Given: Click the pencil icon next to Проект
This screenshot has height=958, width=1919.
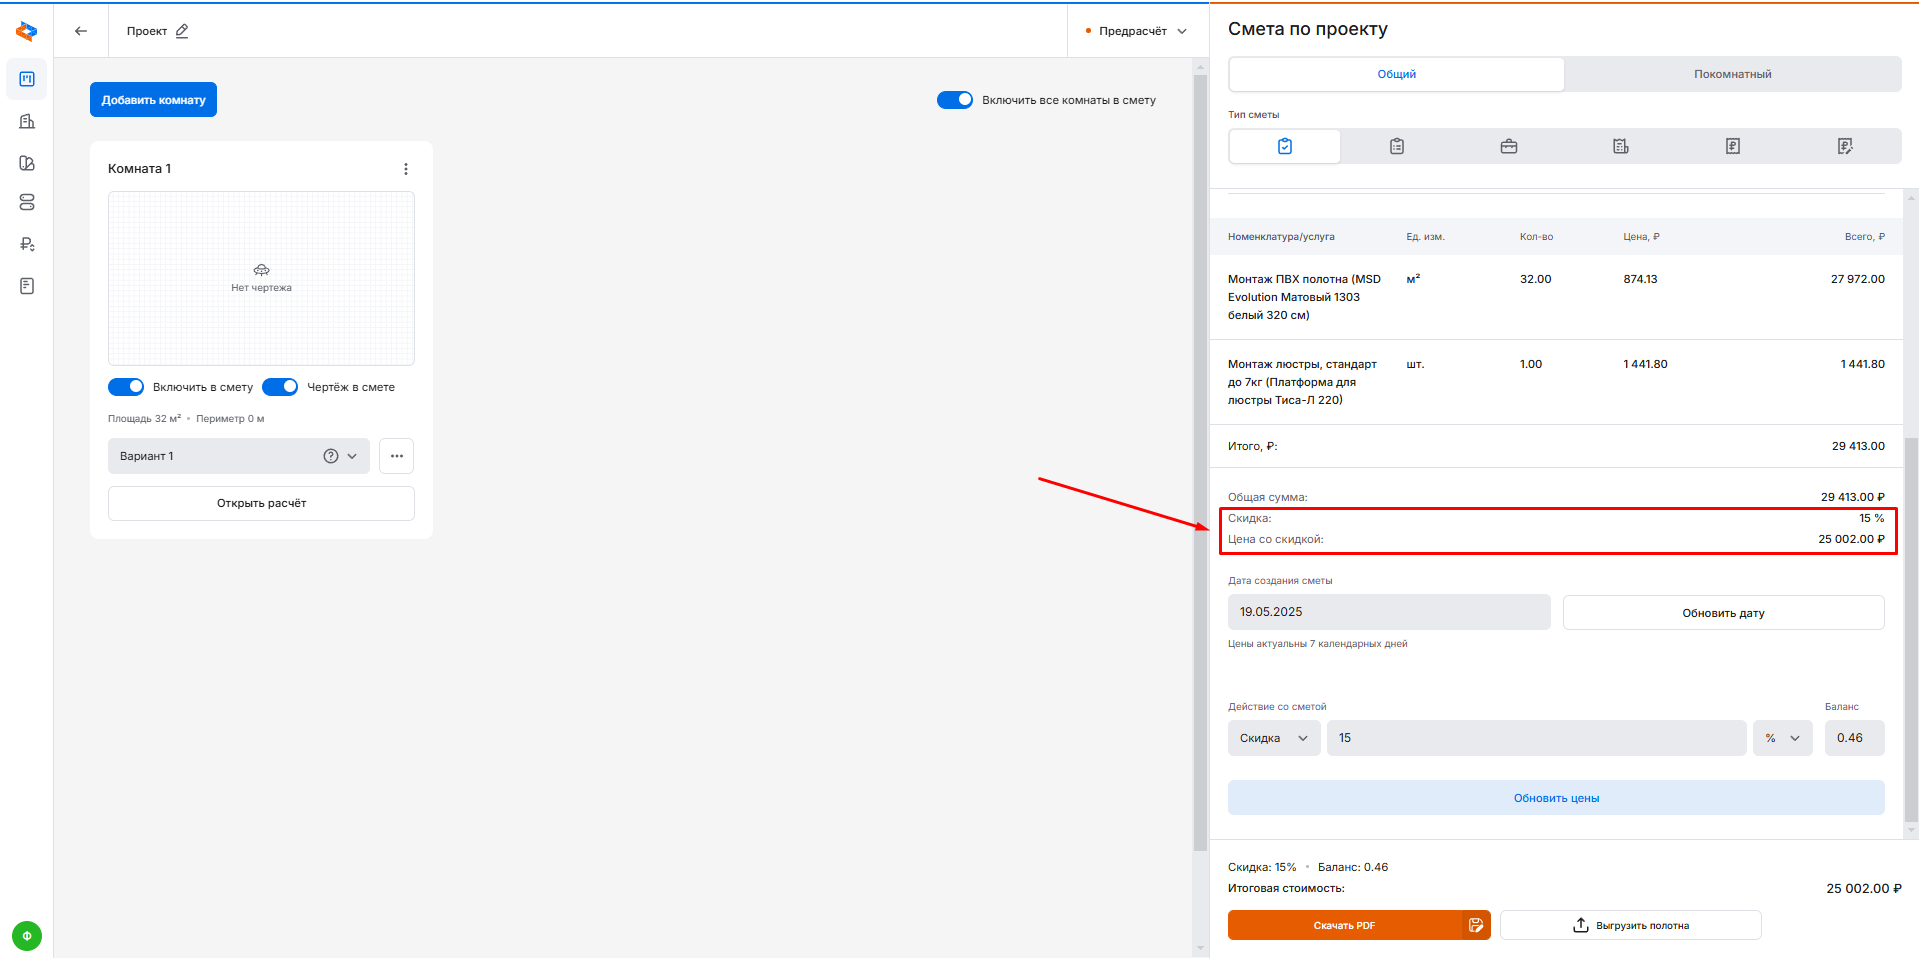Looking at the screenshot, I should 182,31.
